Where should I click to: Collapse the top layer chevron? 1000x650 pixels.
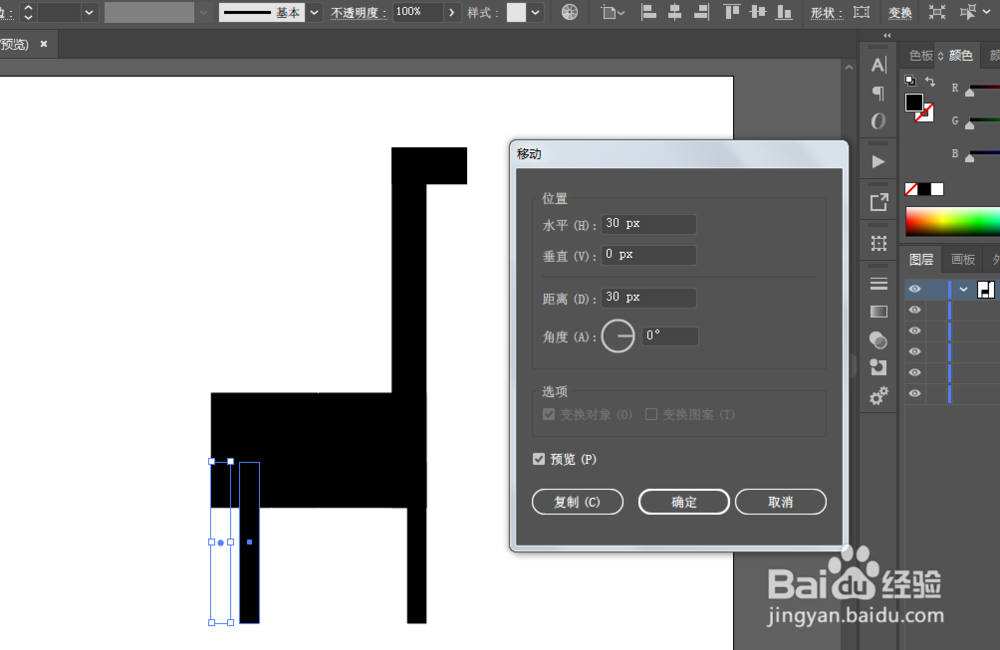pos(964,290)
